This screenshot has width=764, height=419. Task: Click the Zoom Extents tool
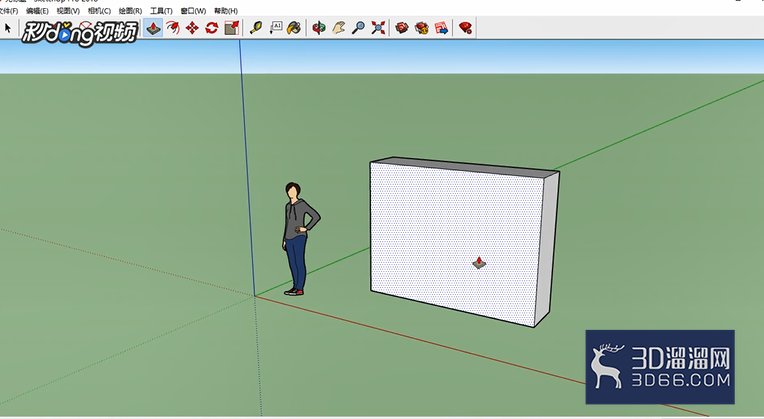[378, 28]
